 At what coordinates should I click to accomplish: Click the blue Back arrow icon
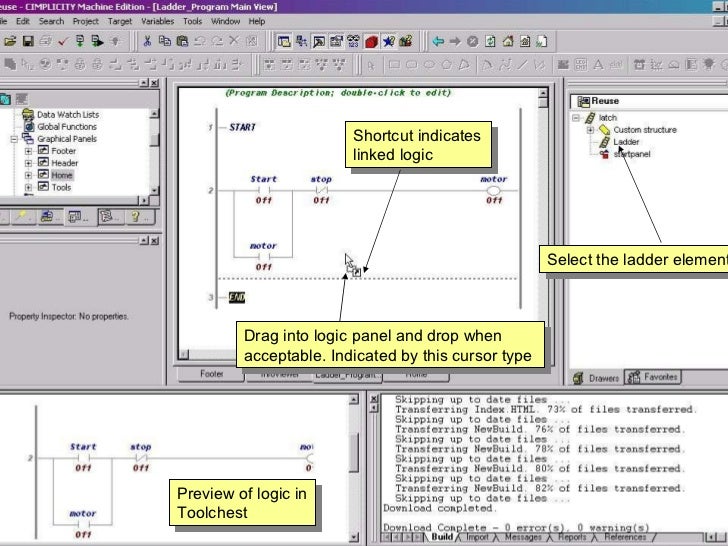pyautogui.click(x=438, y=41)
